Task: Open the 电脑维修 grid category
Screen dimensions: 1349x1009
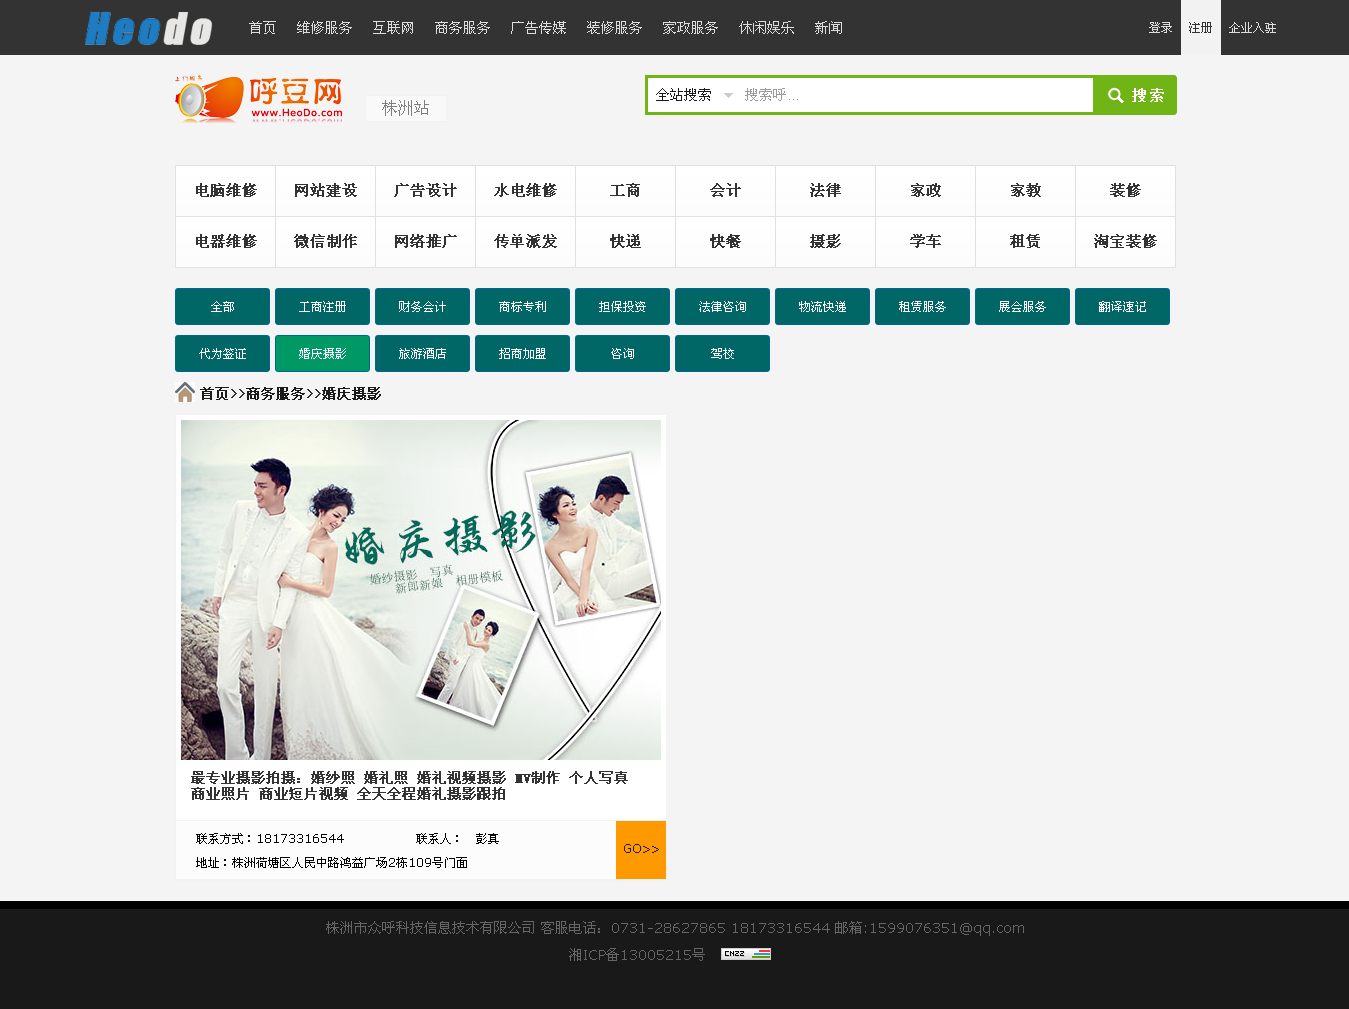Action: tap(225, 191)
